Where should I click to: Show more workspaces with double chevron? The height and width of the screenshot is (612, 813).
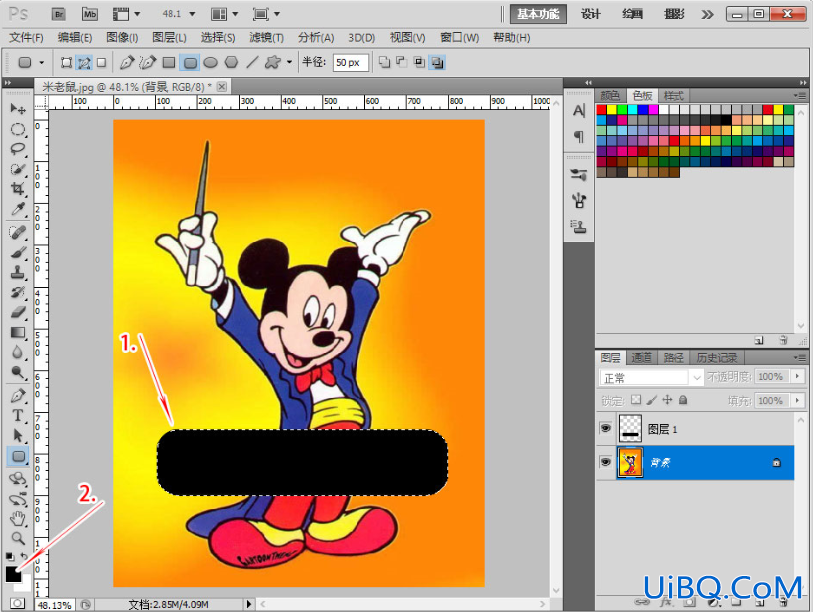707,15
